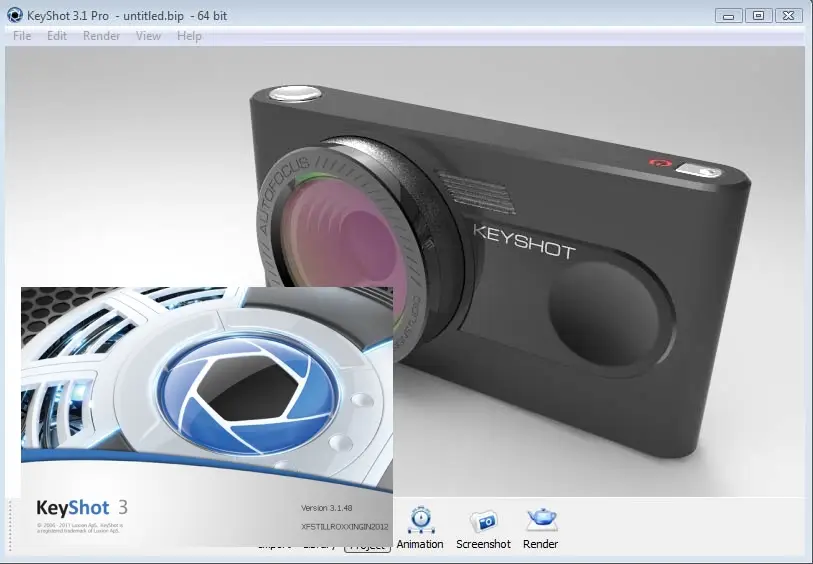Open the Help menu
Viewport: 813px width, 564px height.
click(189, 36)
